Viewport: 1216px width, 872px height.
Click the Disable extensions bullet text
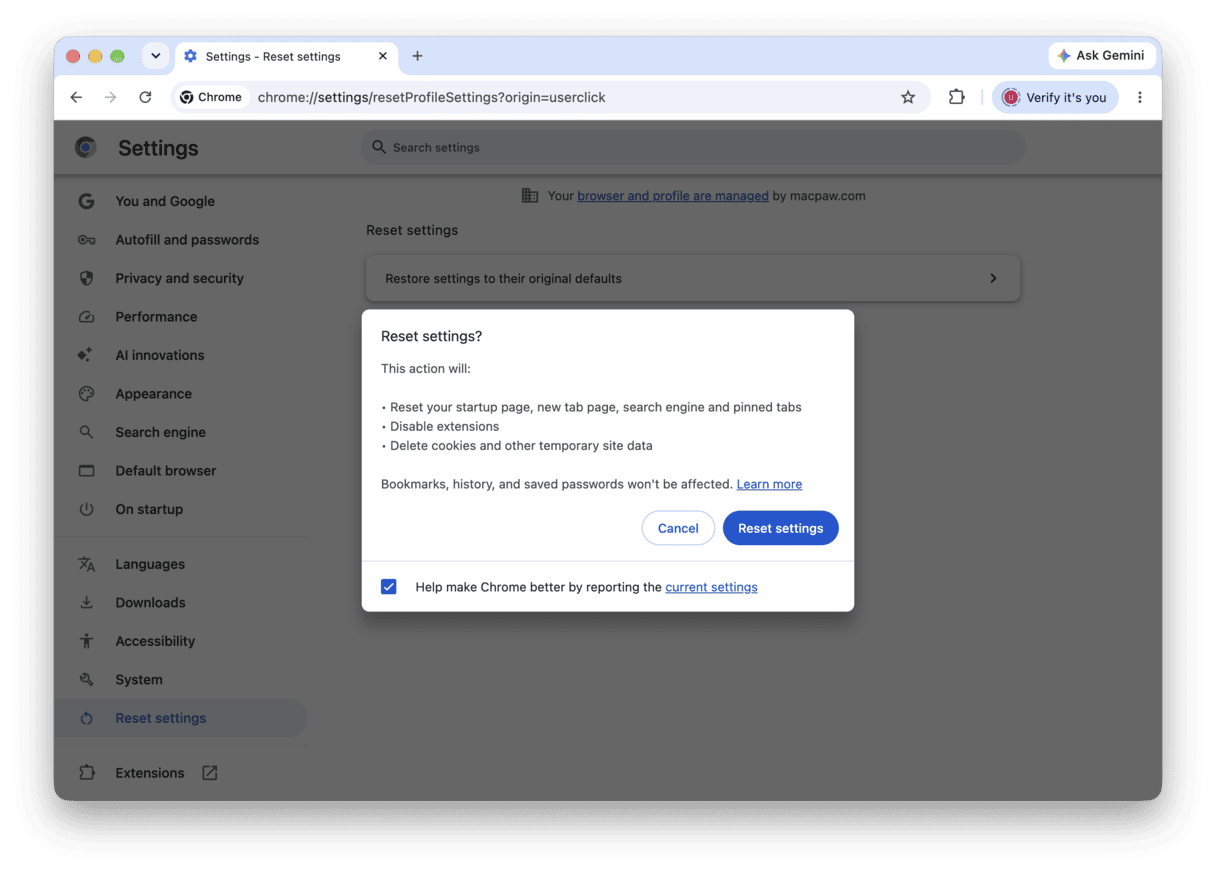445,426
